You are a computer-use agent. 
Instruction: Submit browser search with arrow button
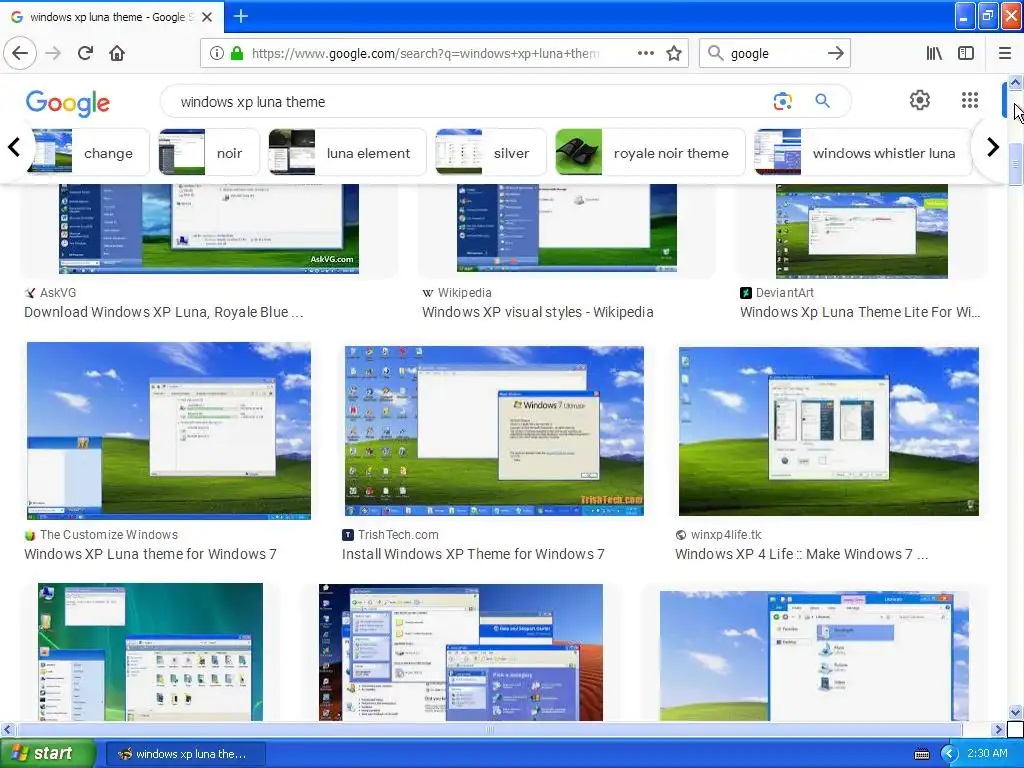[835, 53]
